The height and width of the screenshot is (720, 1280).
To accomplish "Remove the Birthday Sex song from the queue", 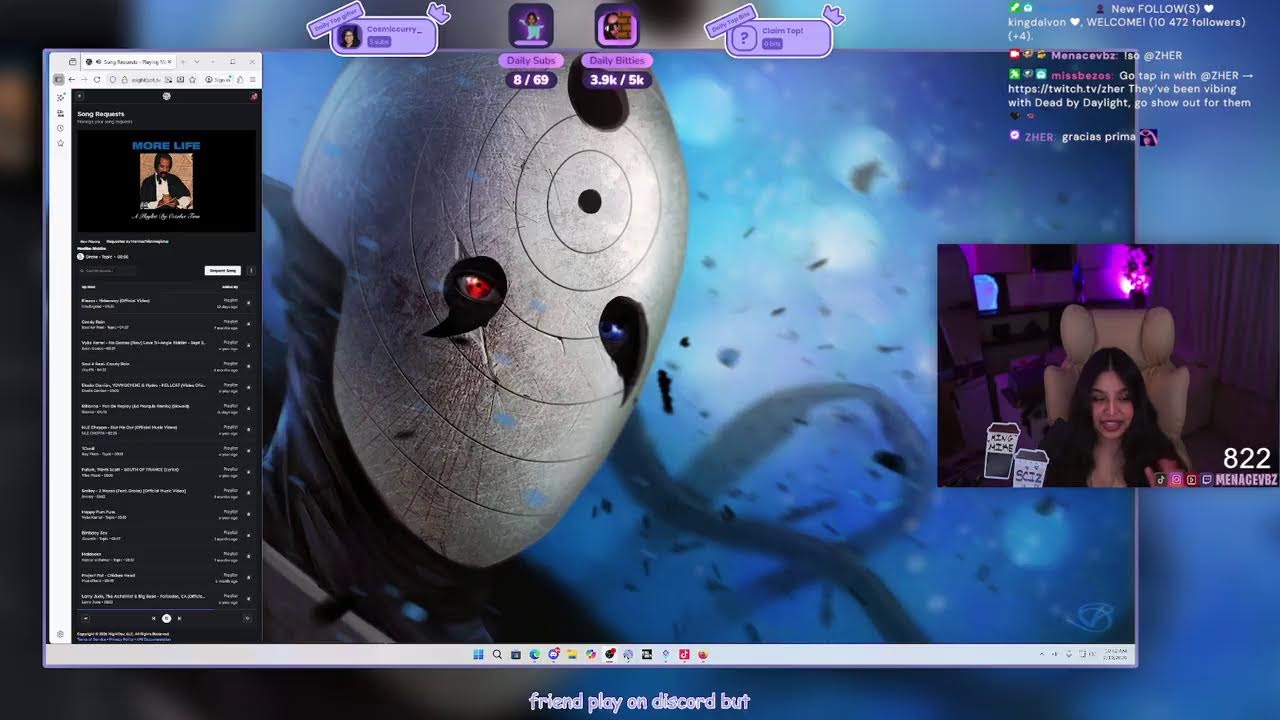I will point(249,535).
